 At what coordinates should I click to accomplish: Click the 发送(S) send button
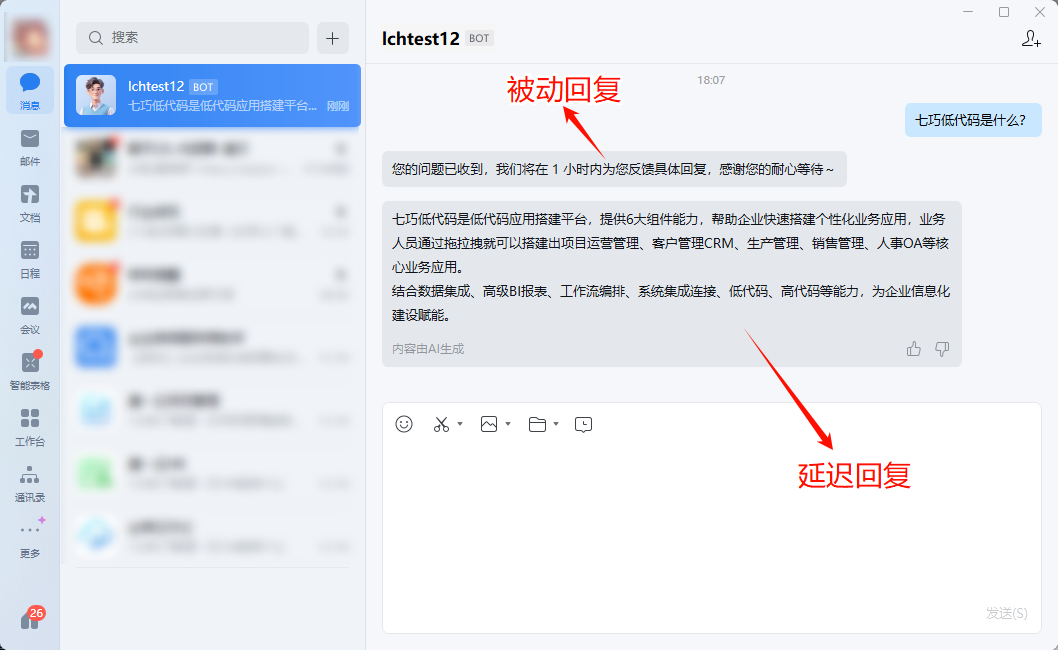1006,613
